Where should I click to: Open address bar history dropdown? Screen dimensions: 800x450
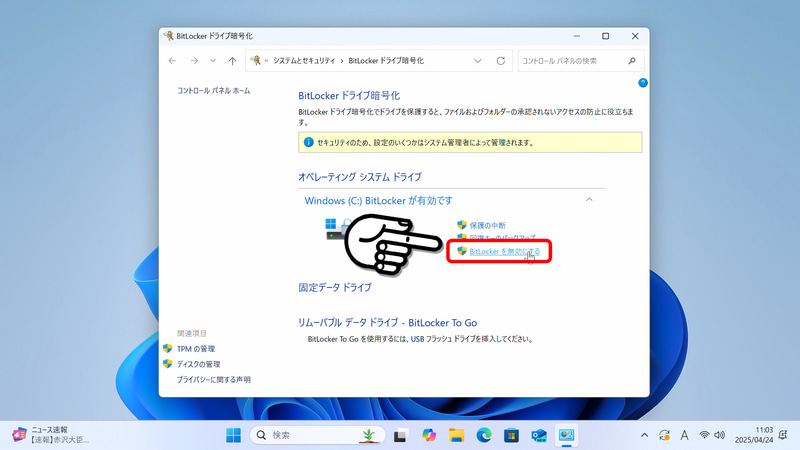(x=478, y=61)
